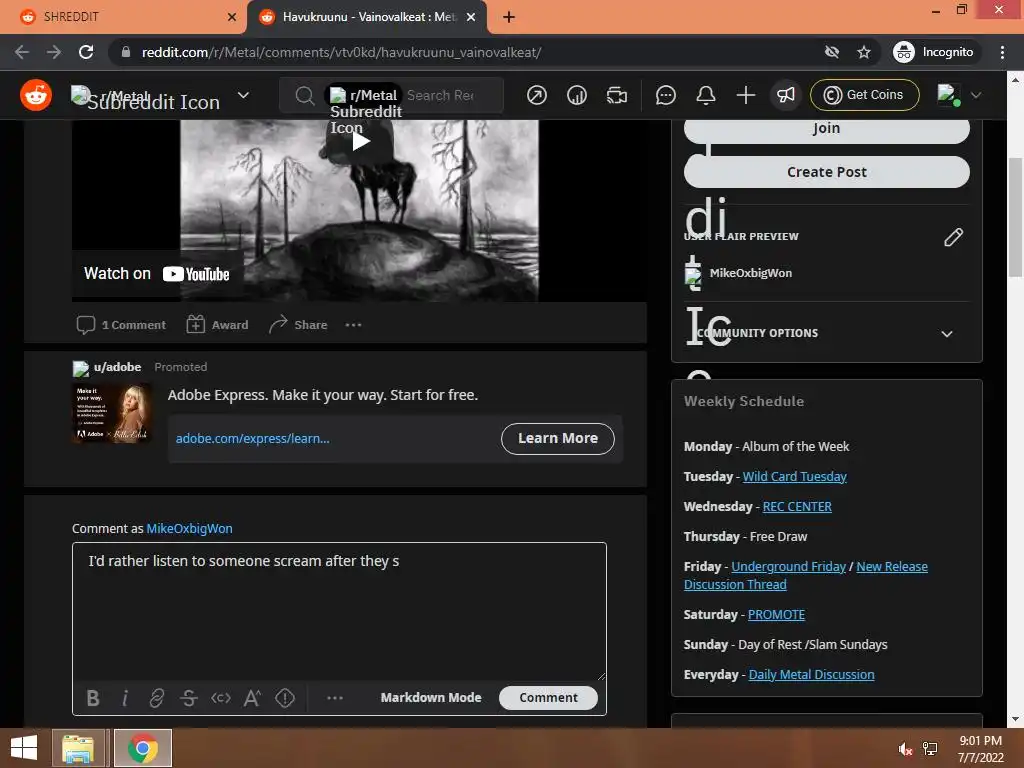Image resolution: width=1024 pixels, height=768 pixels.
Task: Toggle superscript formatting
Action: [252, 698]
